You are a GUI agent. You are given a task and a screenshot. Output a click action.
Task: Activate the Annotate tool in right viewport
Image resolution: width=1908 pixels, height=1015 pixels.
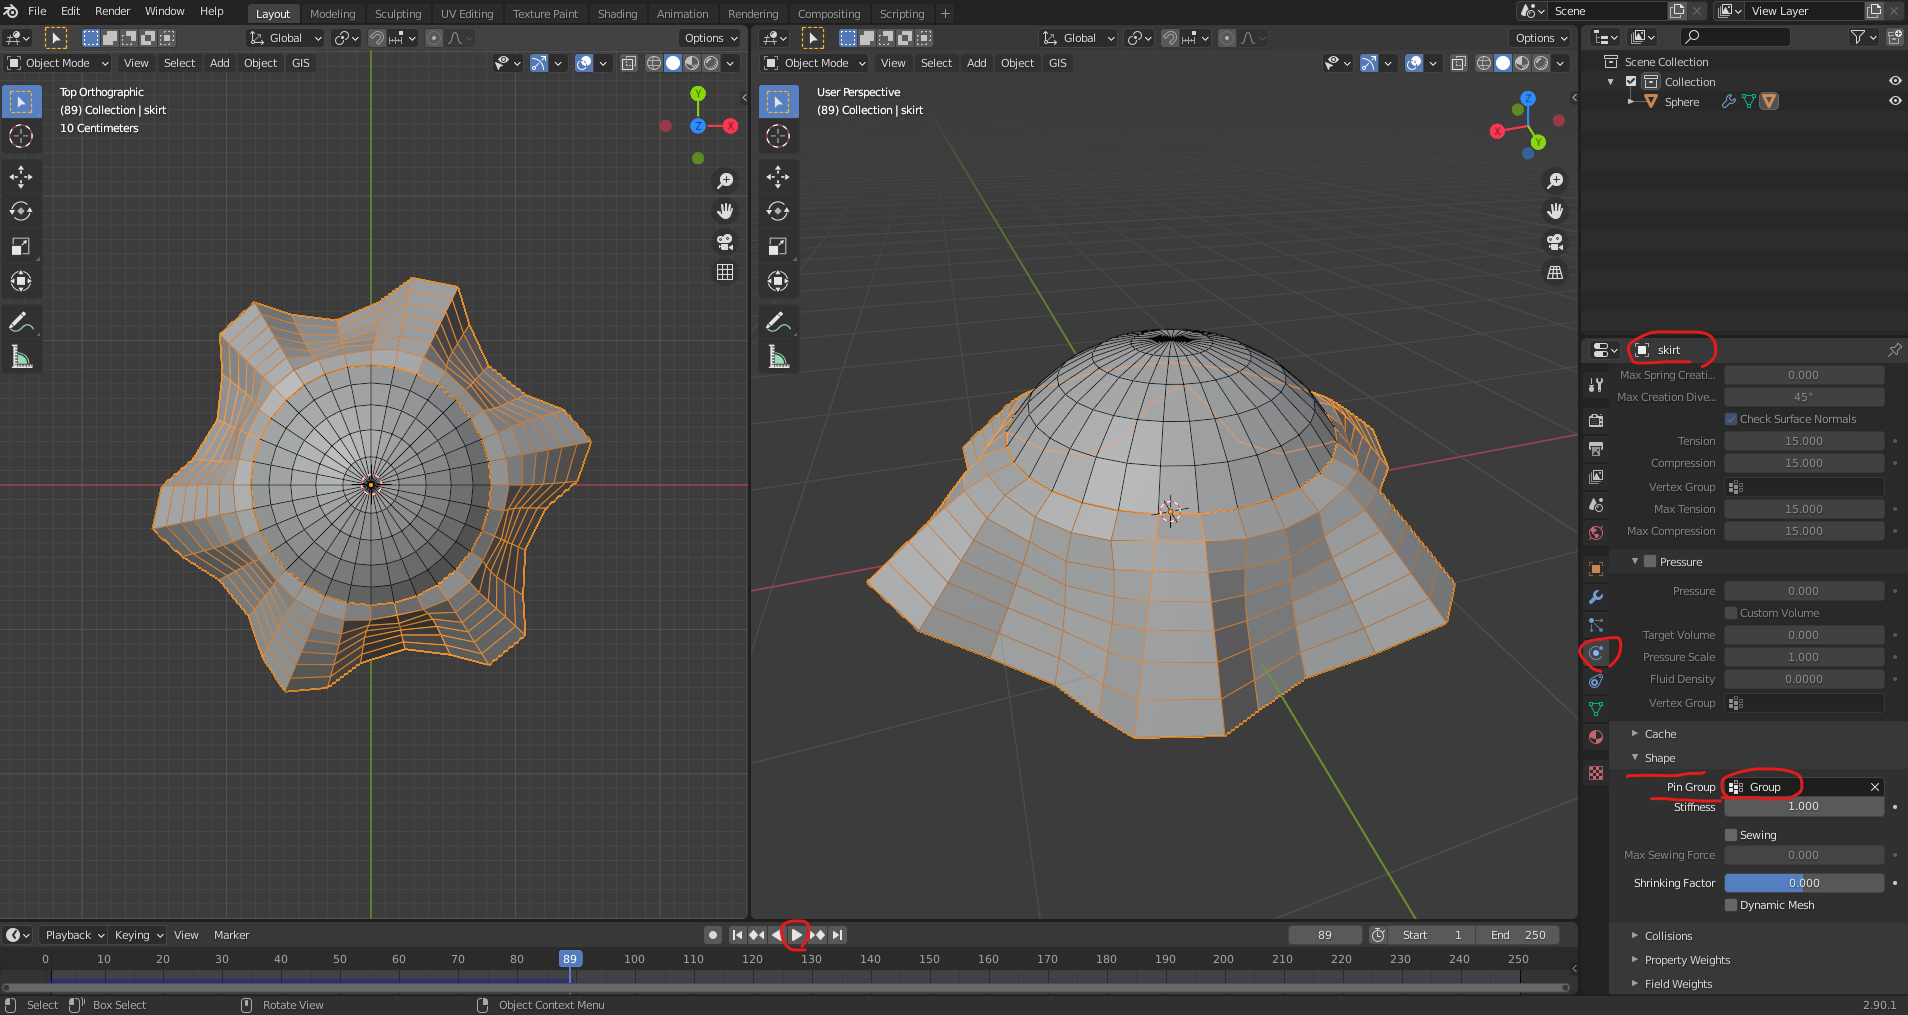(x=778, y=322)
